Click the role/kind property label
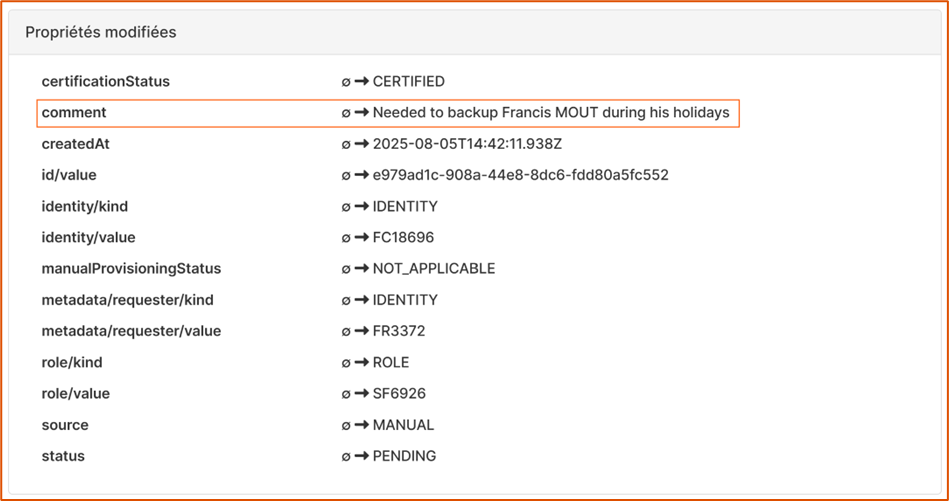Viewport: 949px width, 501px height. click(x=72, y=362)
